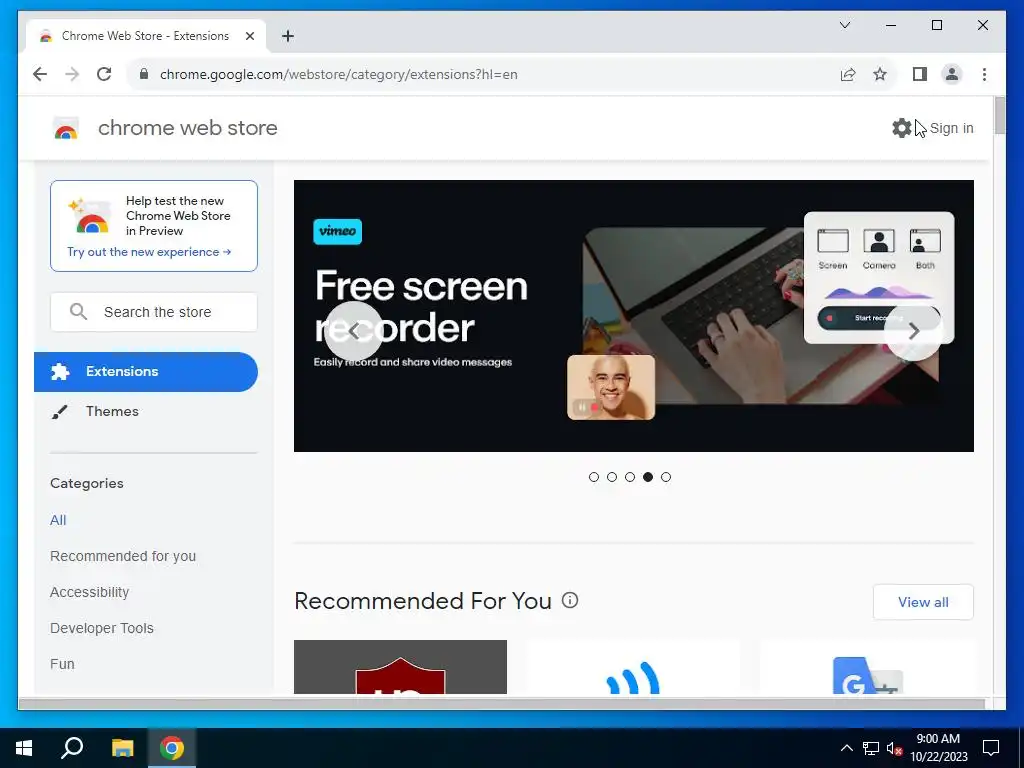Image resolution: width=1024 pixels, height=768 pixels.
Task: Click the View all button
Action: (923, 602)
